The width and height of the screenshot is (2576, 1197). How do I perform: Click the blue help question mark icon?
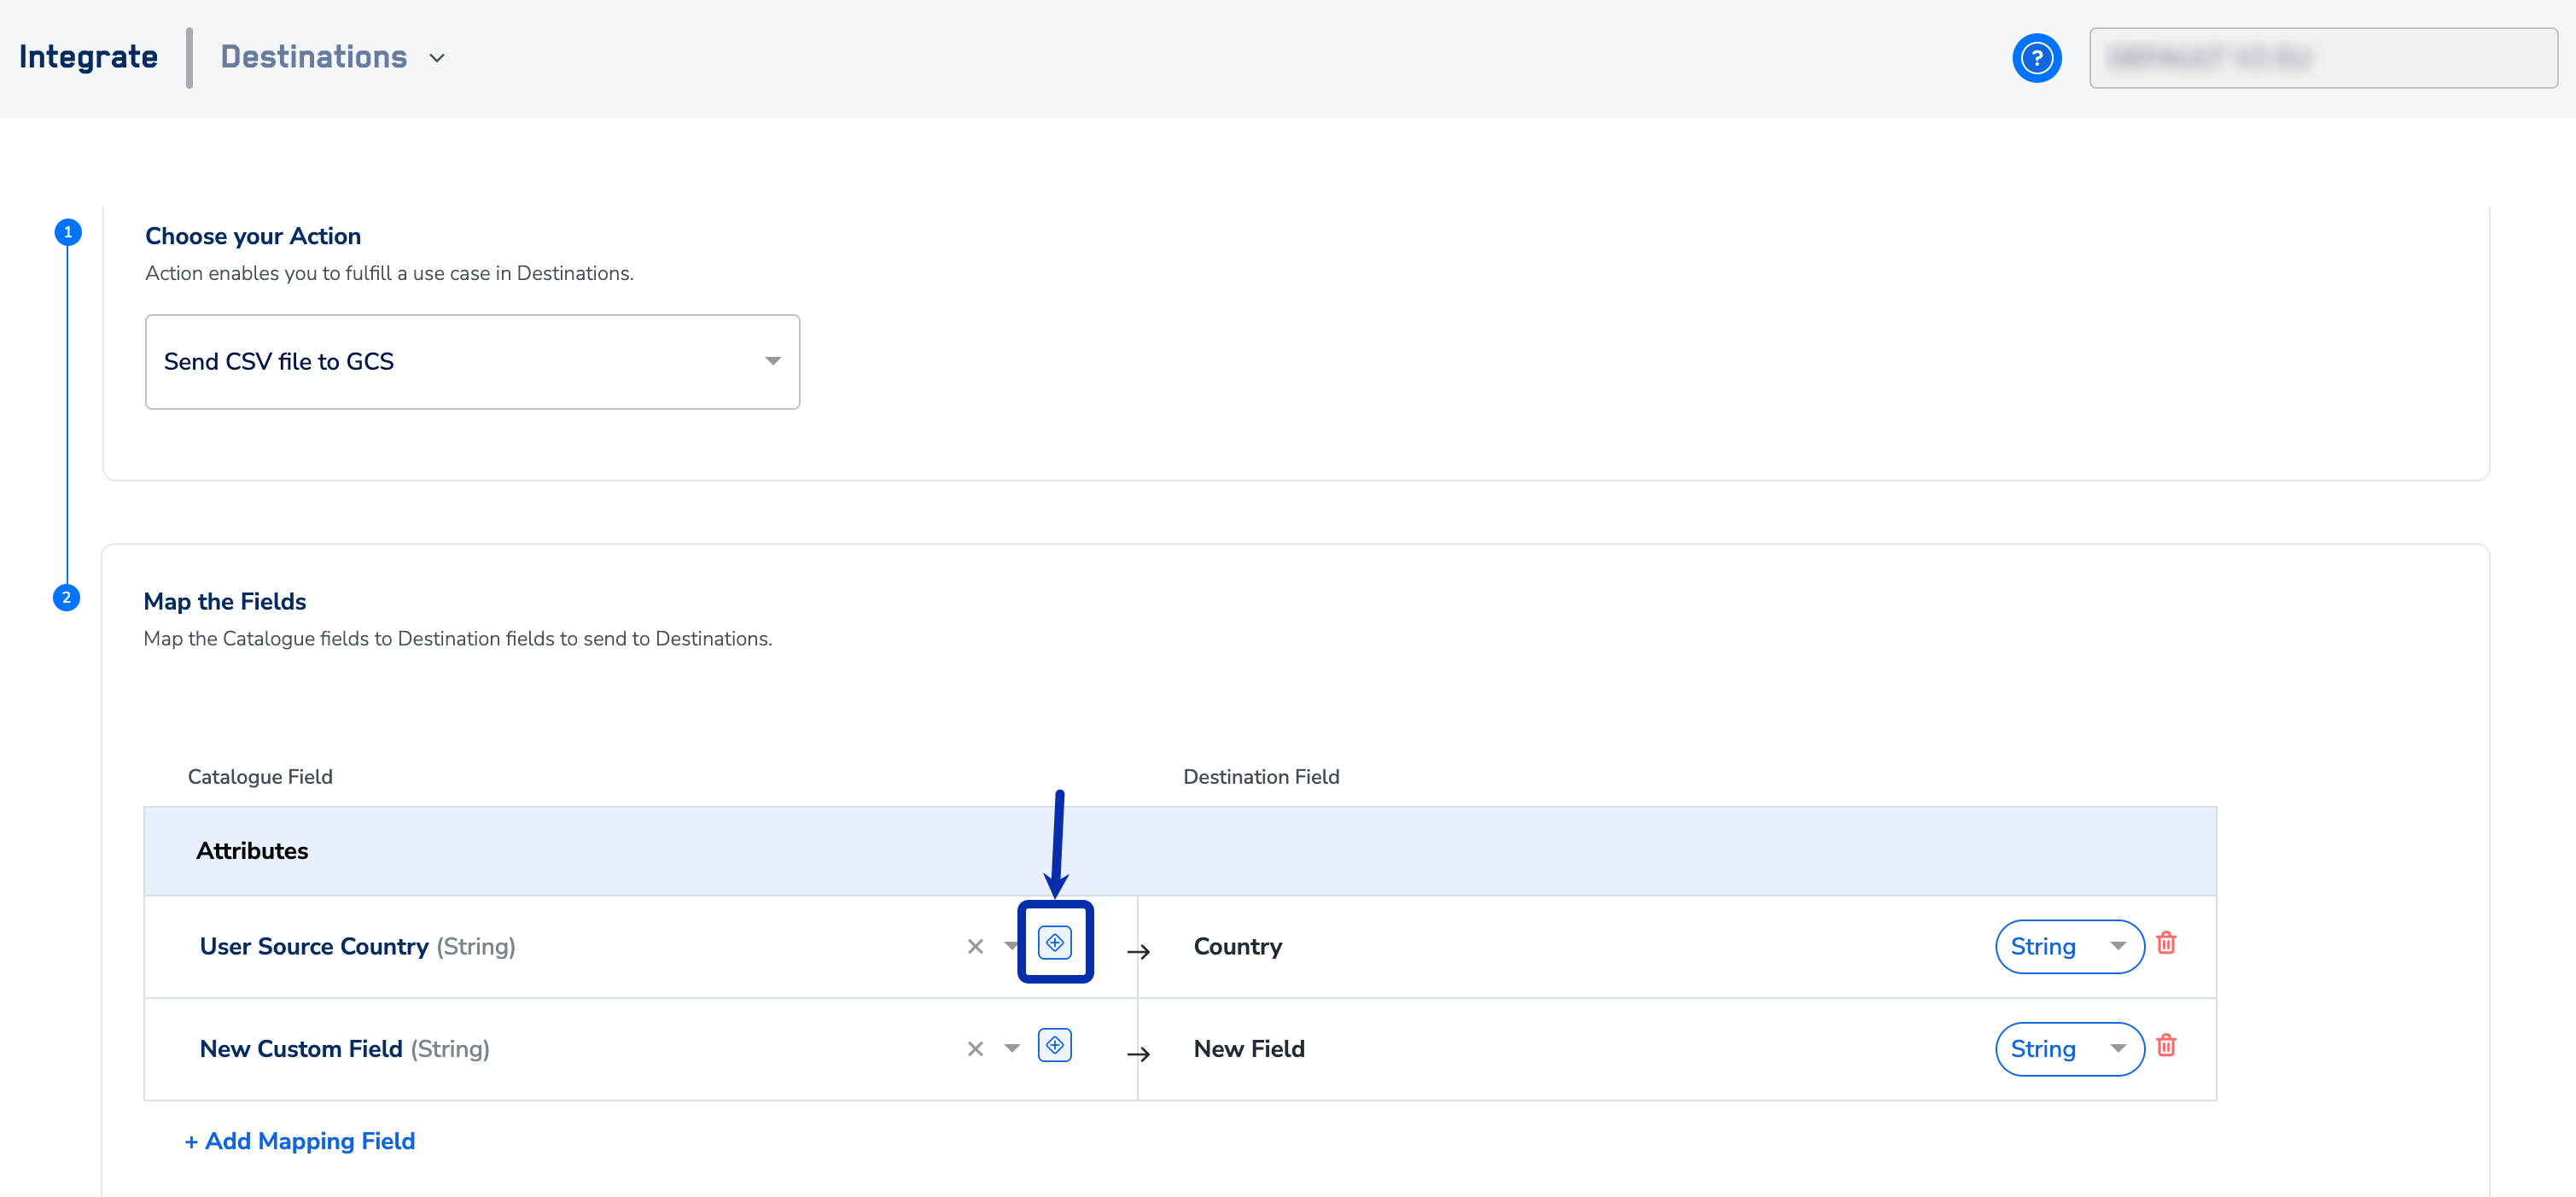2036,58
